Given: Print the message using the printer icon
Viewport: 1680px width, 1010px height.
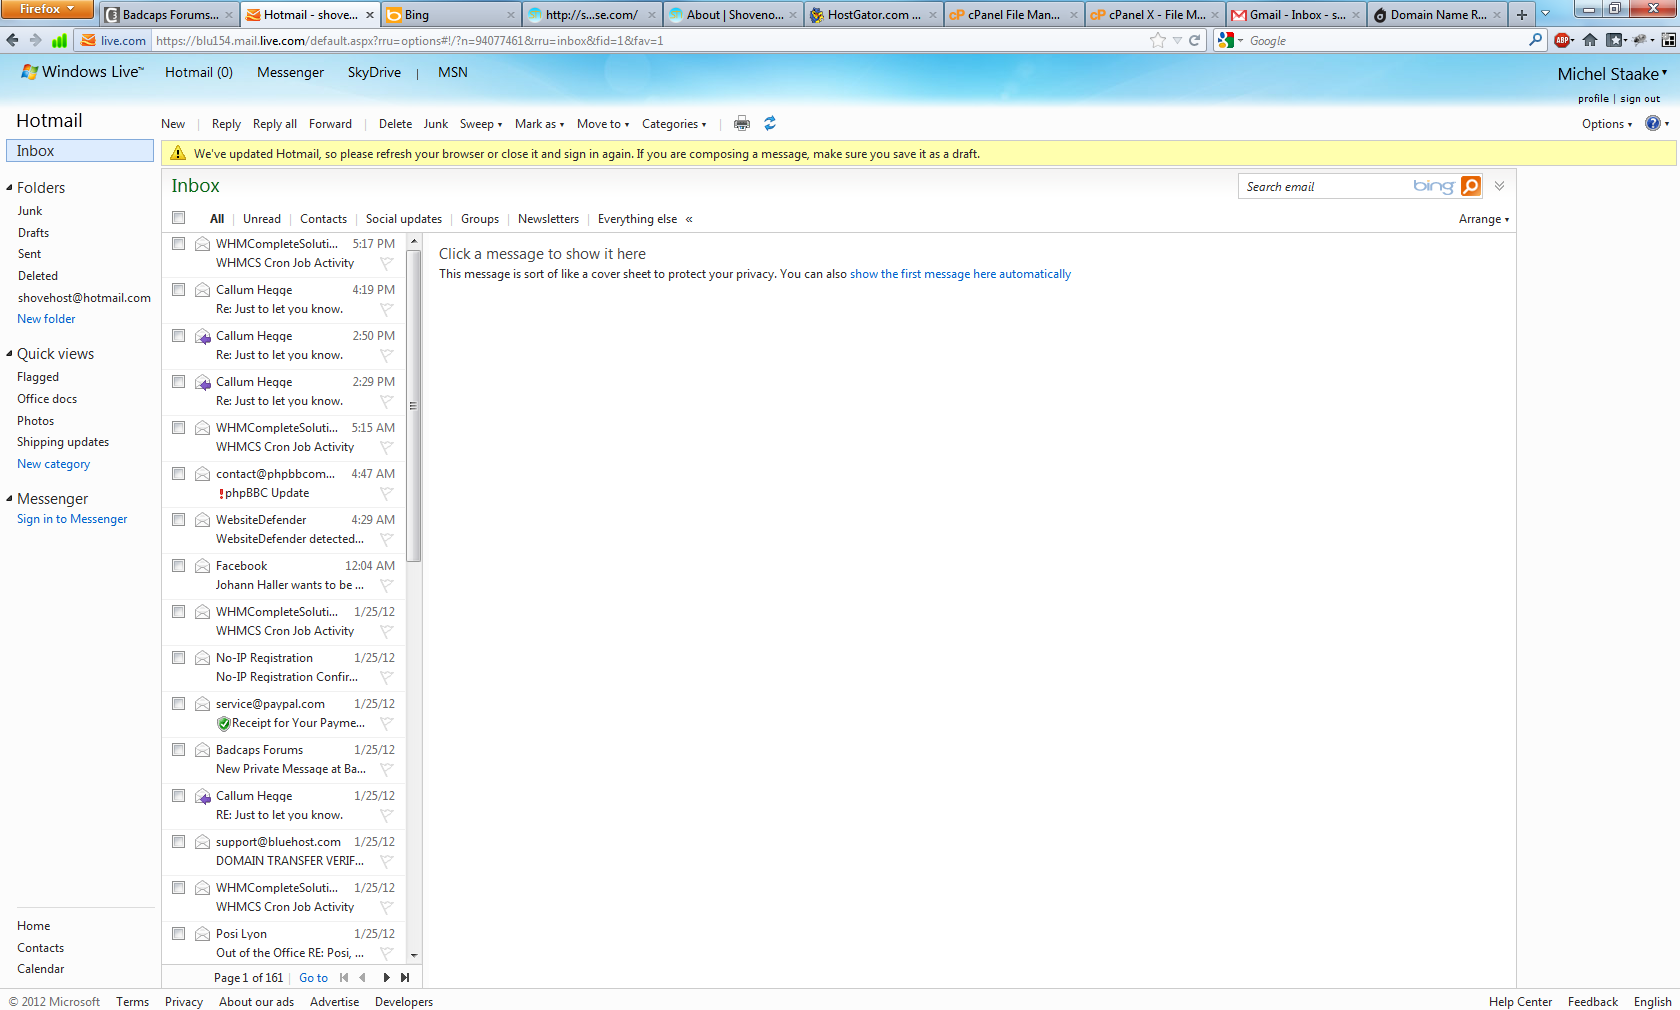Looking at the screenshot, I should 742,124.
